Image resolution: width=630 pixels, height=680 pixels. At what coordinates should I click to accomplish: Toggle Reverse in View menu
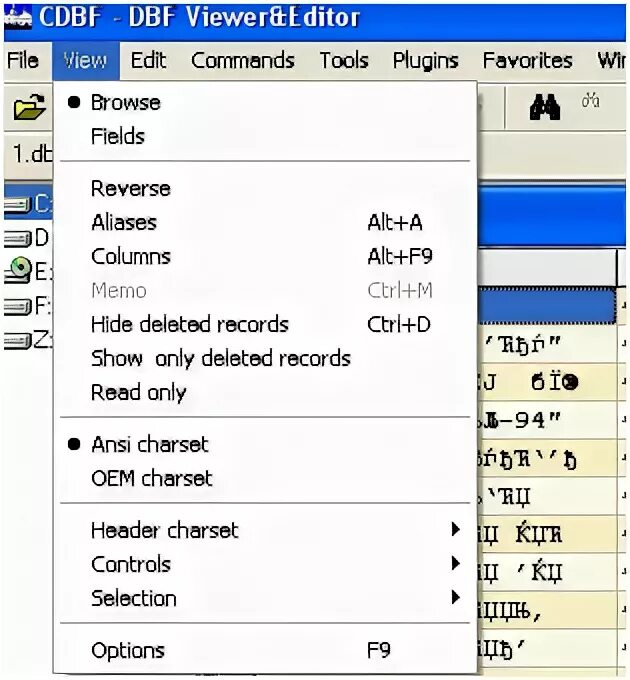pos(265,189)
